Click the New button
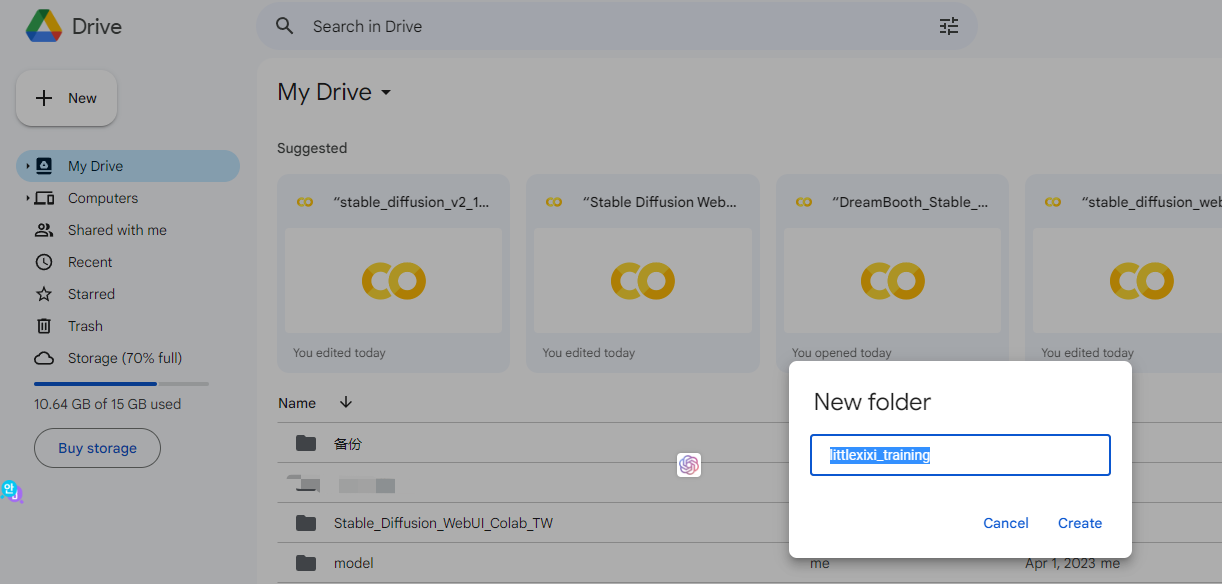1222x584 pixels. (x=66, y=98)
